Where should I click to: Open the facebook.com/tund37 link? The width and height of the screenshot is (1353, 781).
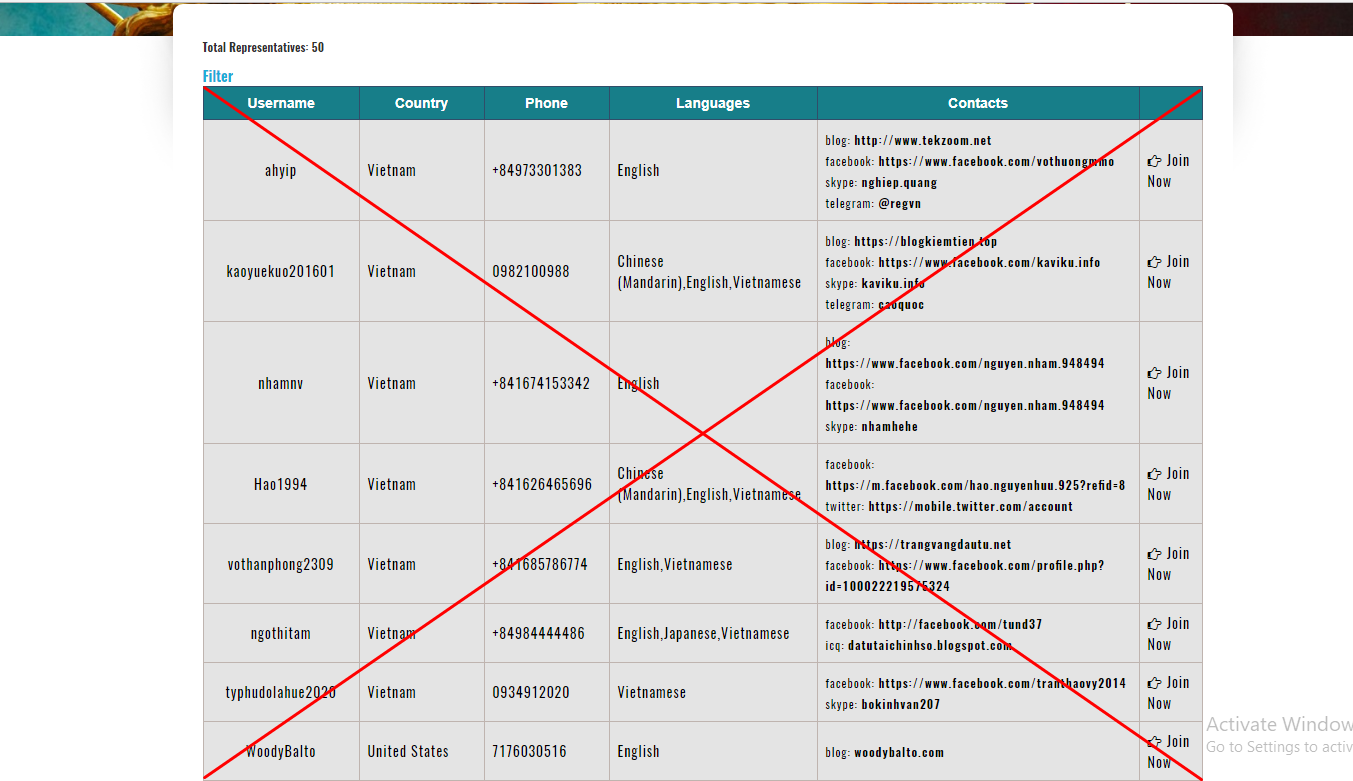[960, 625]
